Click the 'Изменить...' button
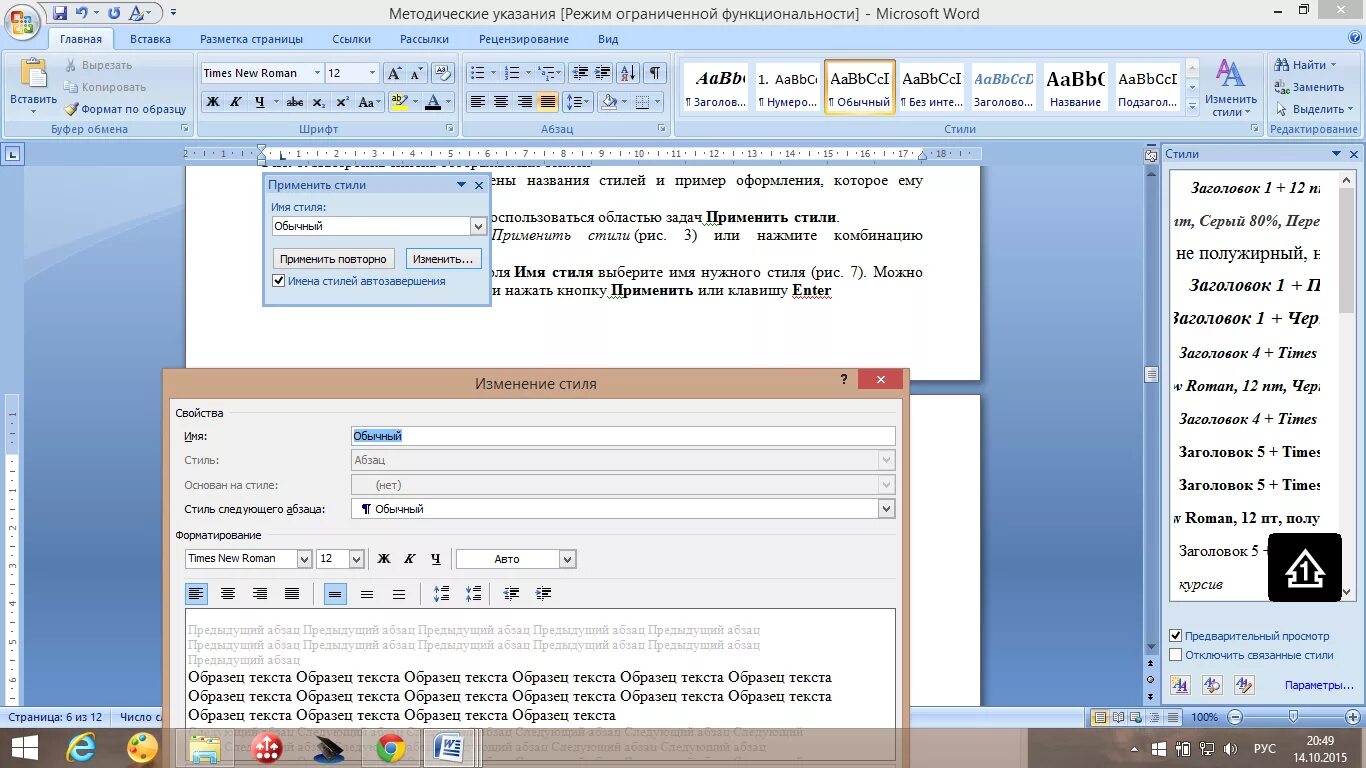This screenshot has height=768, width=1366. tap(443, 259)
